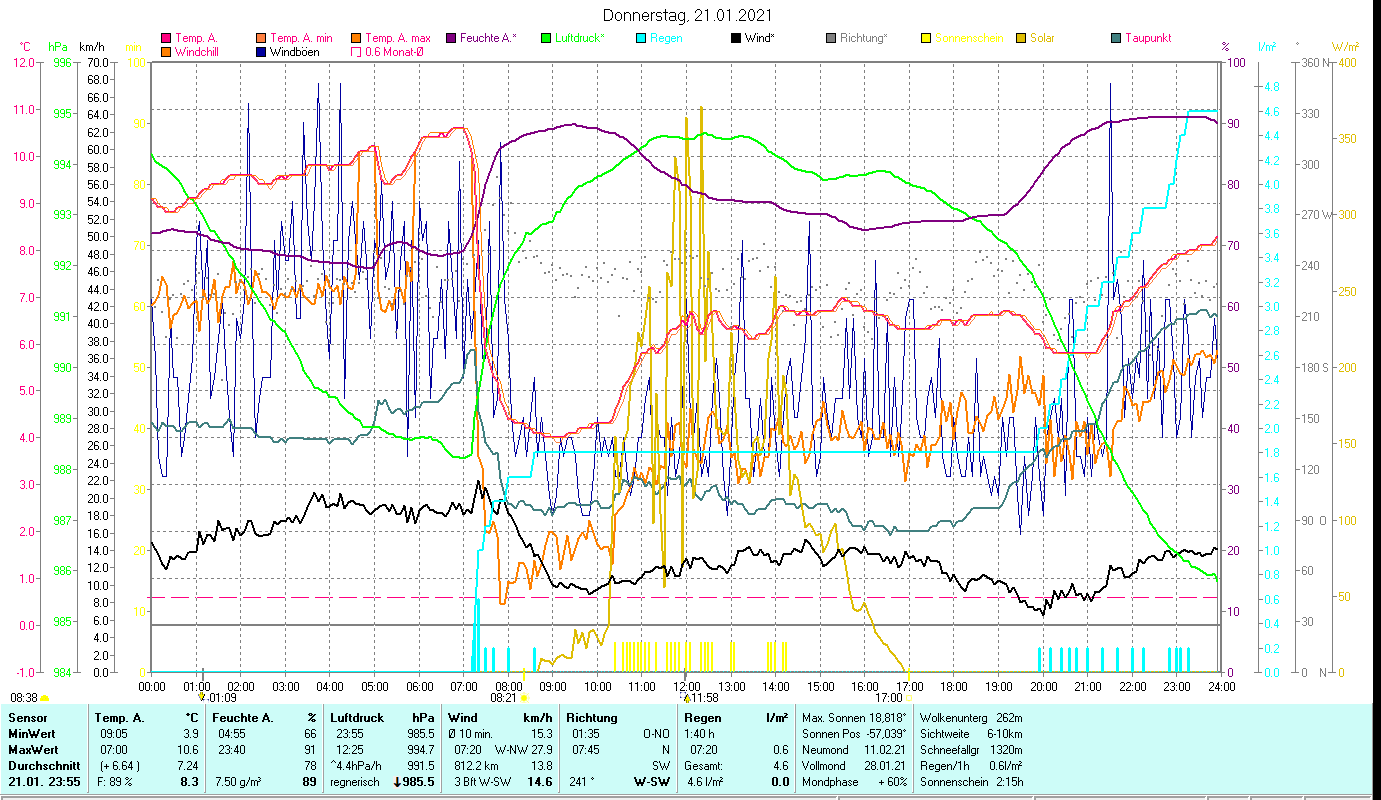The image size is (1381, 800).
Task: Click the solar noon marker at 11:58
Action: tap(687, 697)
